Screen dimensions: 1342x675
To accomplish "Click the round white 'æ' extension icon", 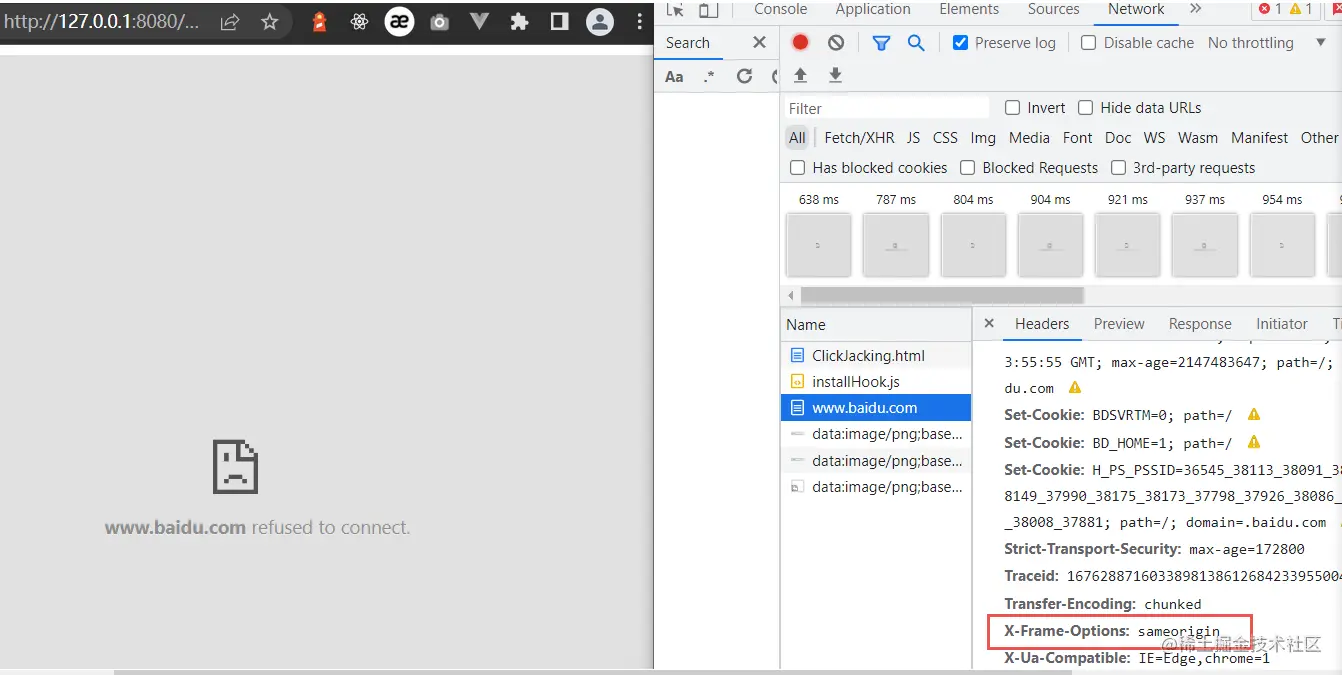I will click(x=400, y=21).
